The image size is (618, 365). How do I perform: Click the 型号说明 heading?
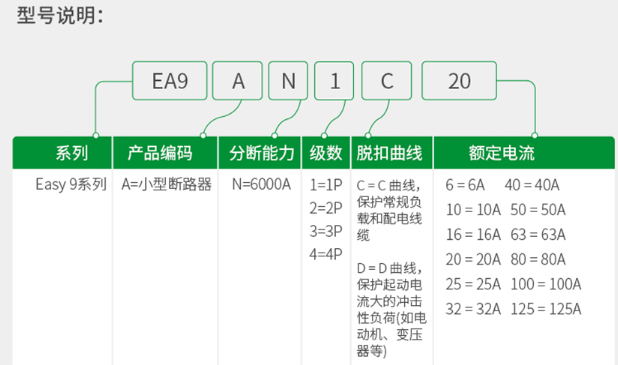click(60, 16)
